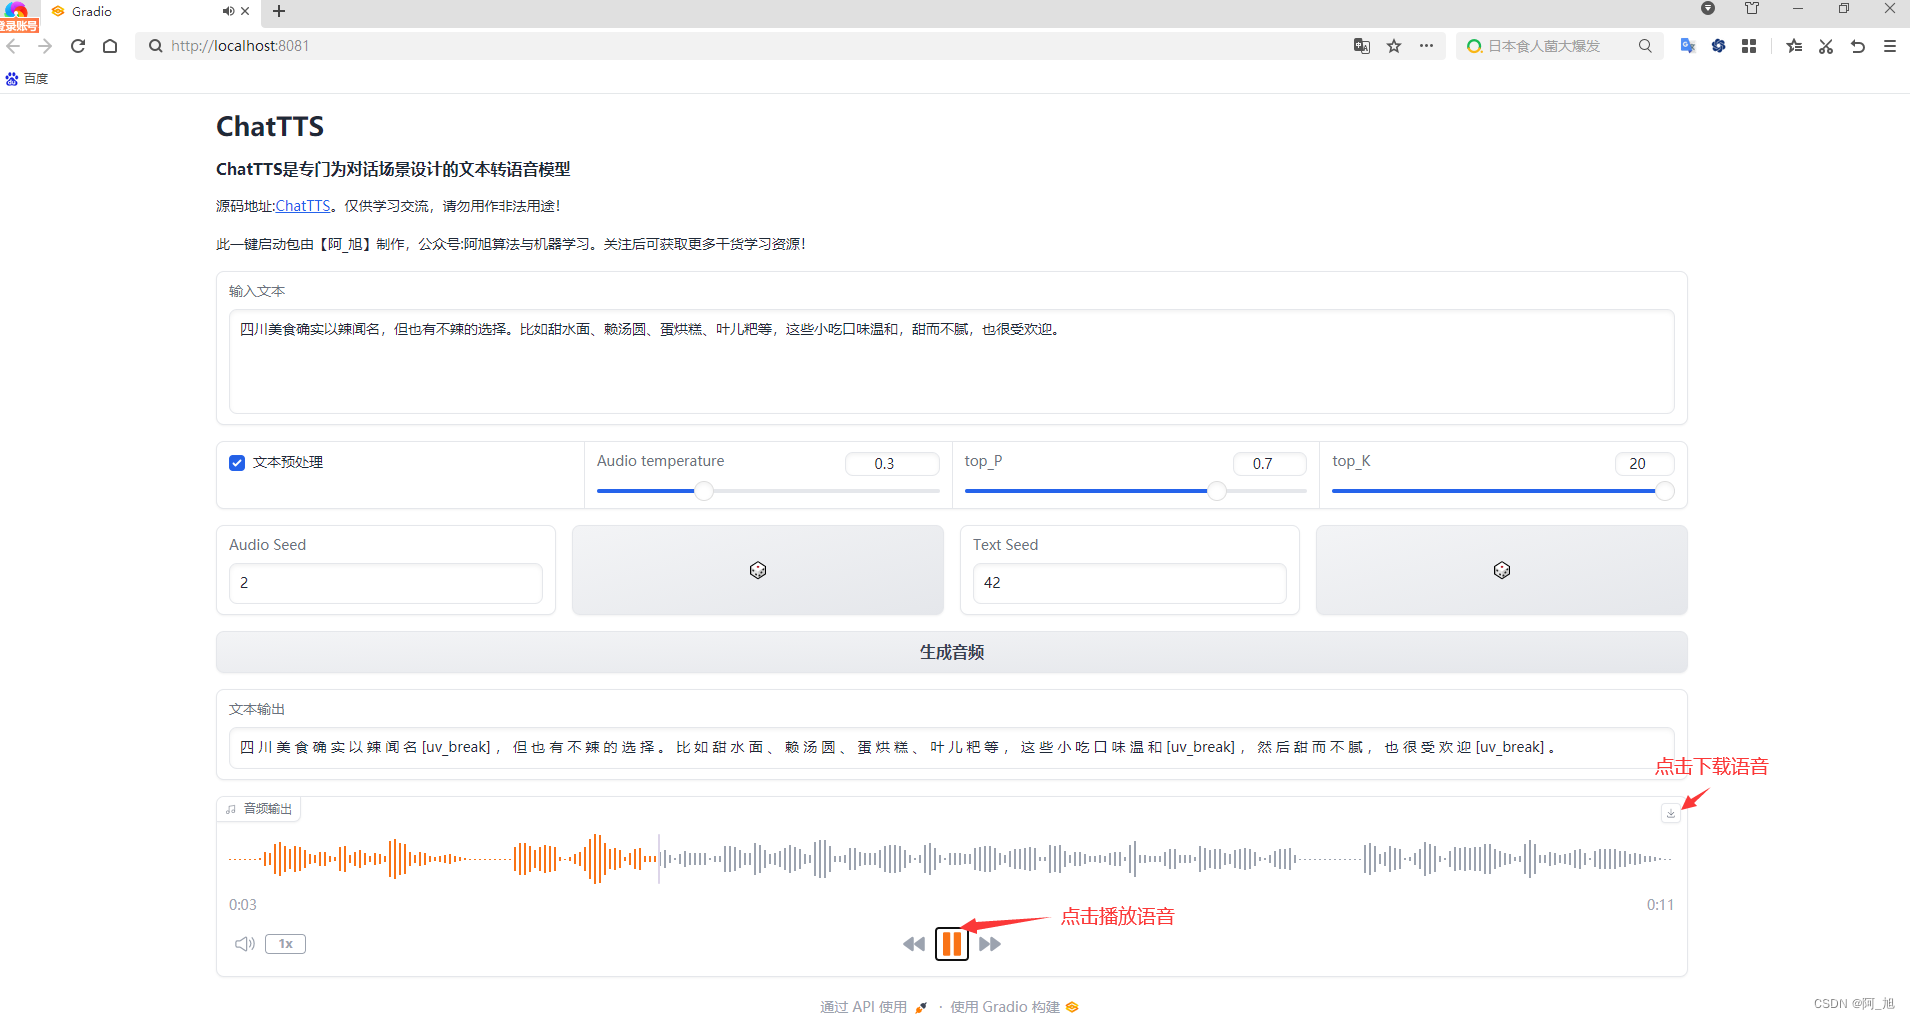Click the 生成音频 button
Viewport: 1910px width, 1019px height.
(950, 651)
